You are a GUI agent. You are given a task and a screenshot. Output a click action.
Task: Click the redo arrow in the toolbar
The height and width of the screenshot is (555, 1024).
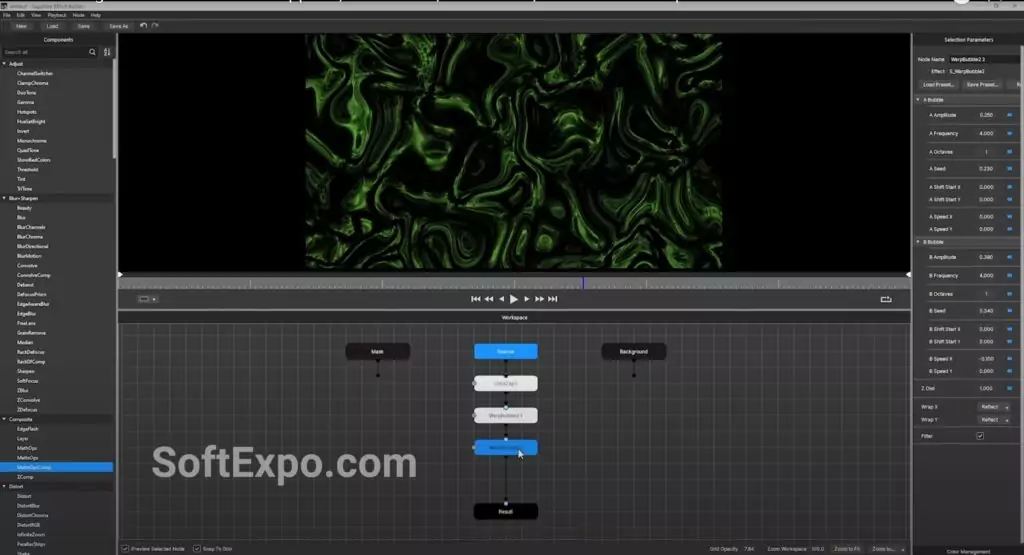pyautogui.click(x=155, y=26)
